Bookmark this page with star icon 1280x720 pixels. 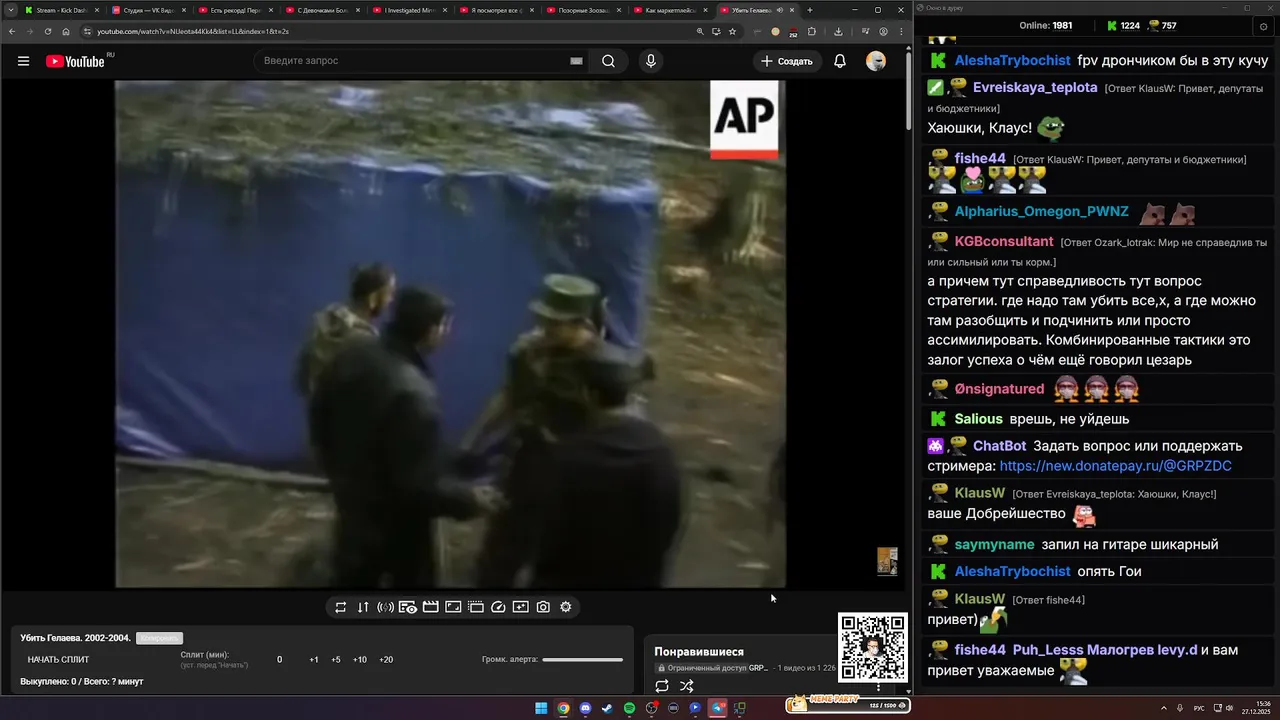tap(733, 31)
